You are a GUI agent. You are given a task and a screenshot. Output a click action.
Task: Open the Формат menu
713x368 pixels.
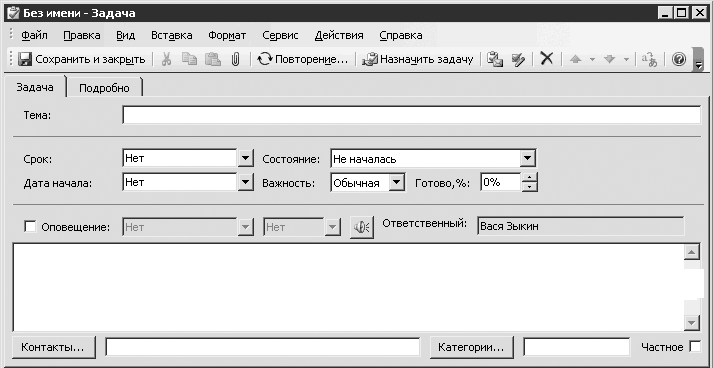pyautogui.click(x=227, y=35)
